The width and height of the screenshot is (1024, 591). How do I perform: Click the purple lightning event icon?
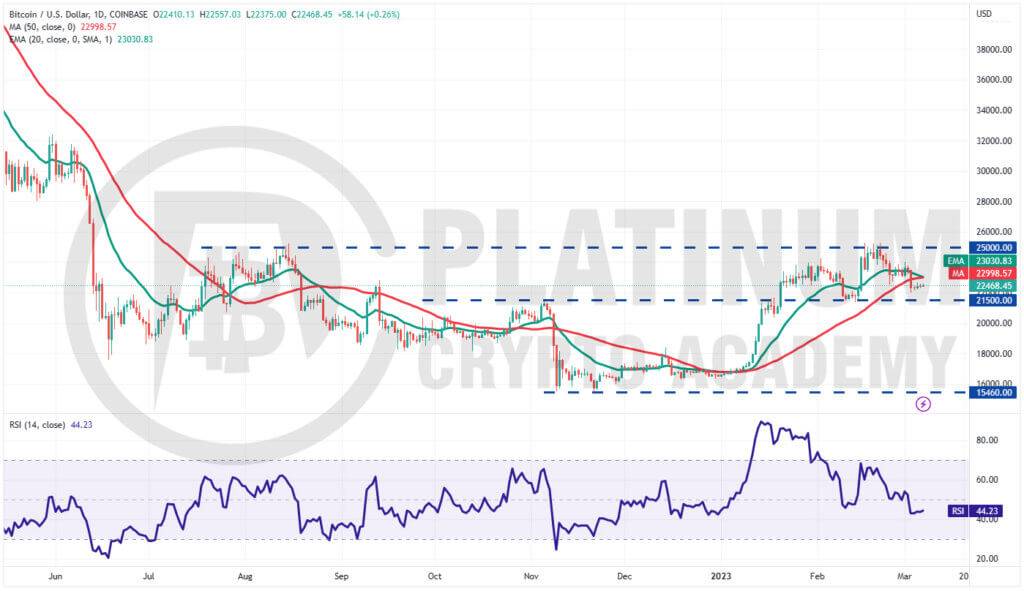tap(923, 404)
